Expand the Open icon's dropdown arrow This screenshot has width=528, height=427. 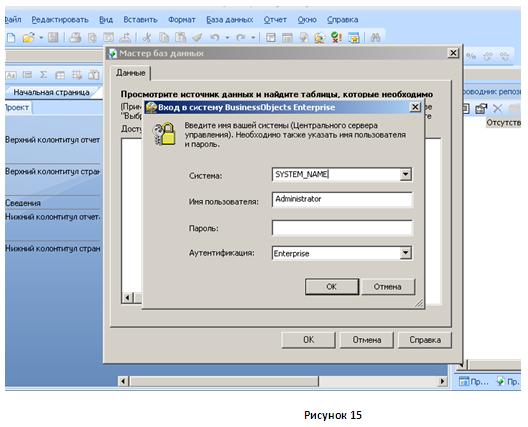point(41,37)
